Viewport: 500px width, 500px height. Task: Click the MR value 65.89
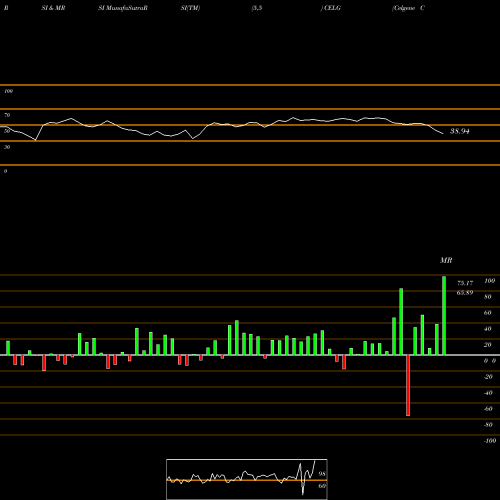pos(465,293)
